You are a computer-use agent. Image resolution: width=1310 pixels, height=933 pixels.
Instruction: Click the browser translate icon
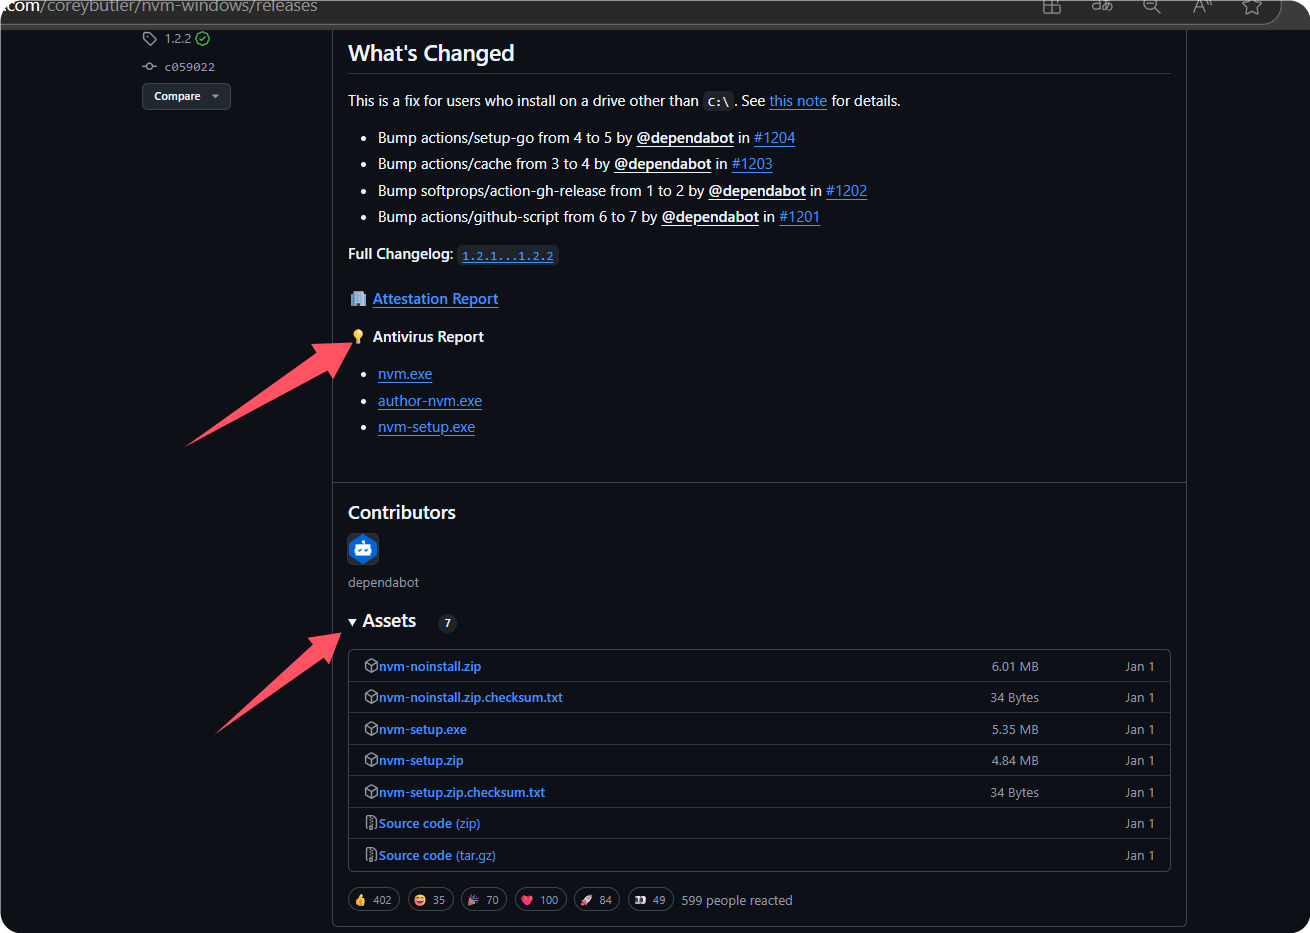click(1102, 6)
